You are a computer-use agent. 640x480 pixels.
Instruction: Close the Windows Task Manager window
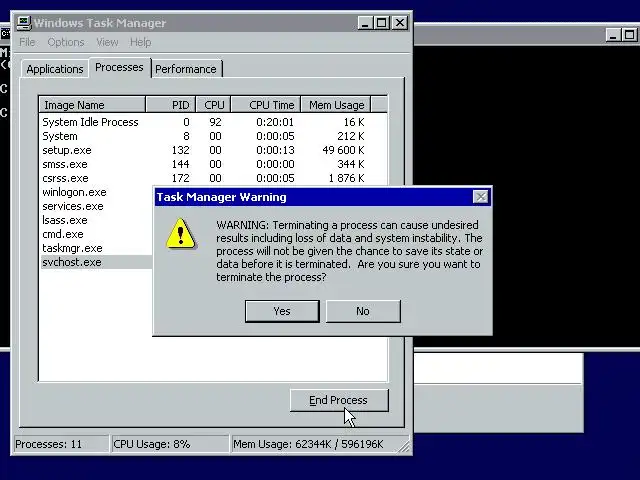pyautogui.click(x=400, y=23)
